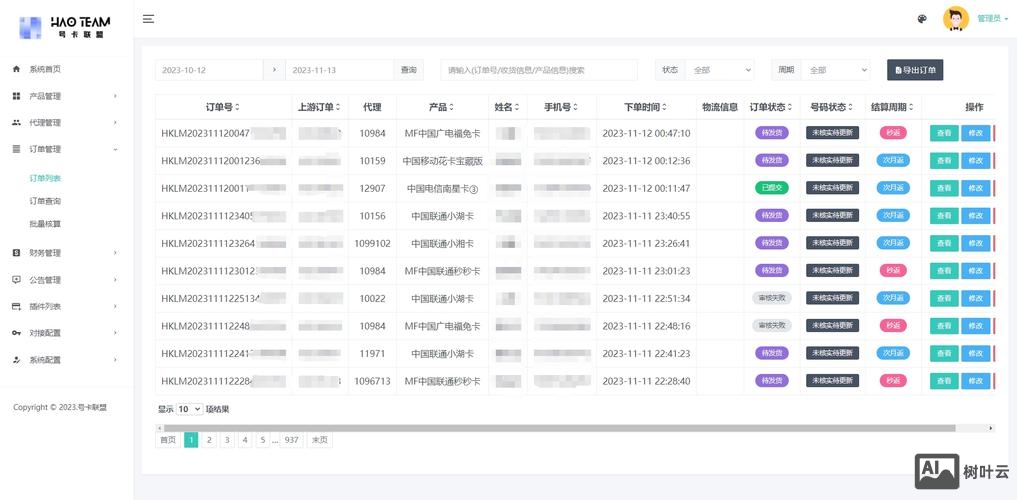
Task: Go to 首页 first page
Action: click(x=167, y=440)
